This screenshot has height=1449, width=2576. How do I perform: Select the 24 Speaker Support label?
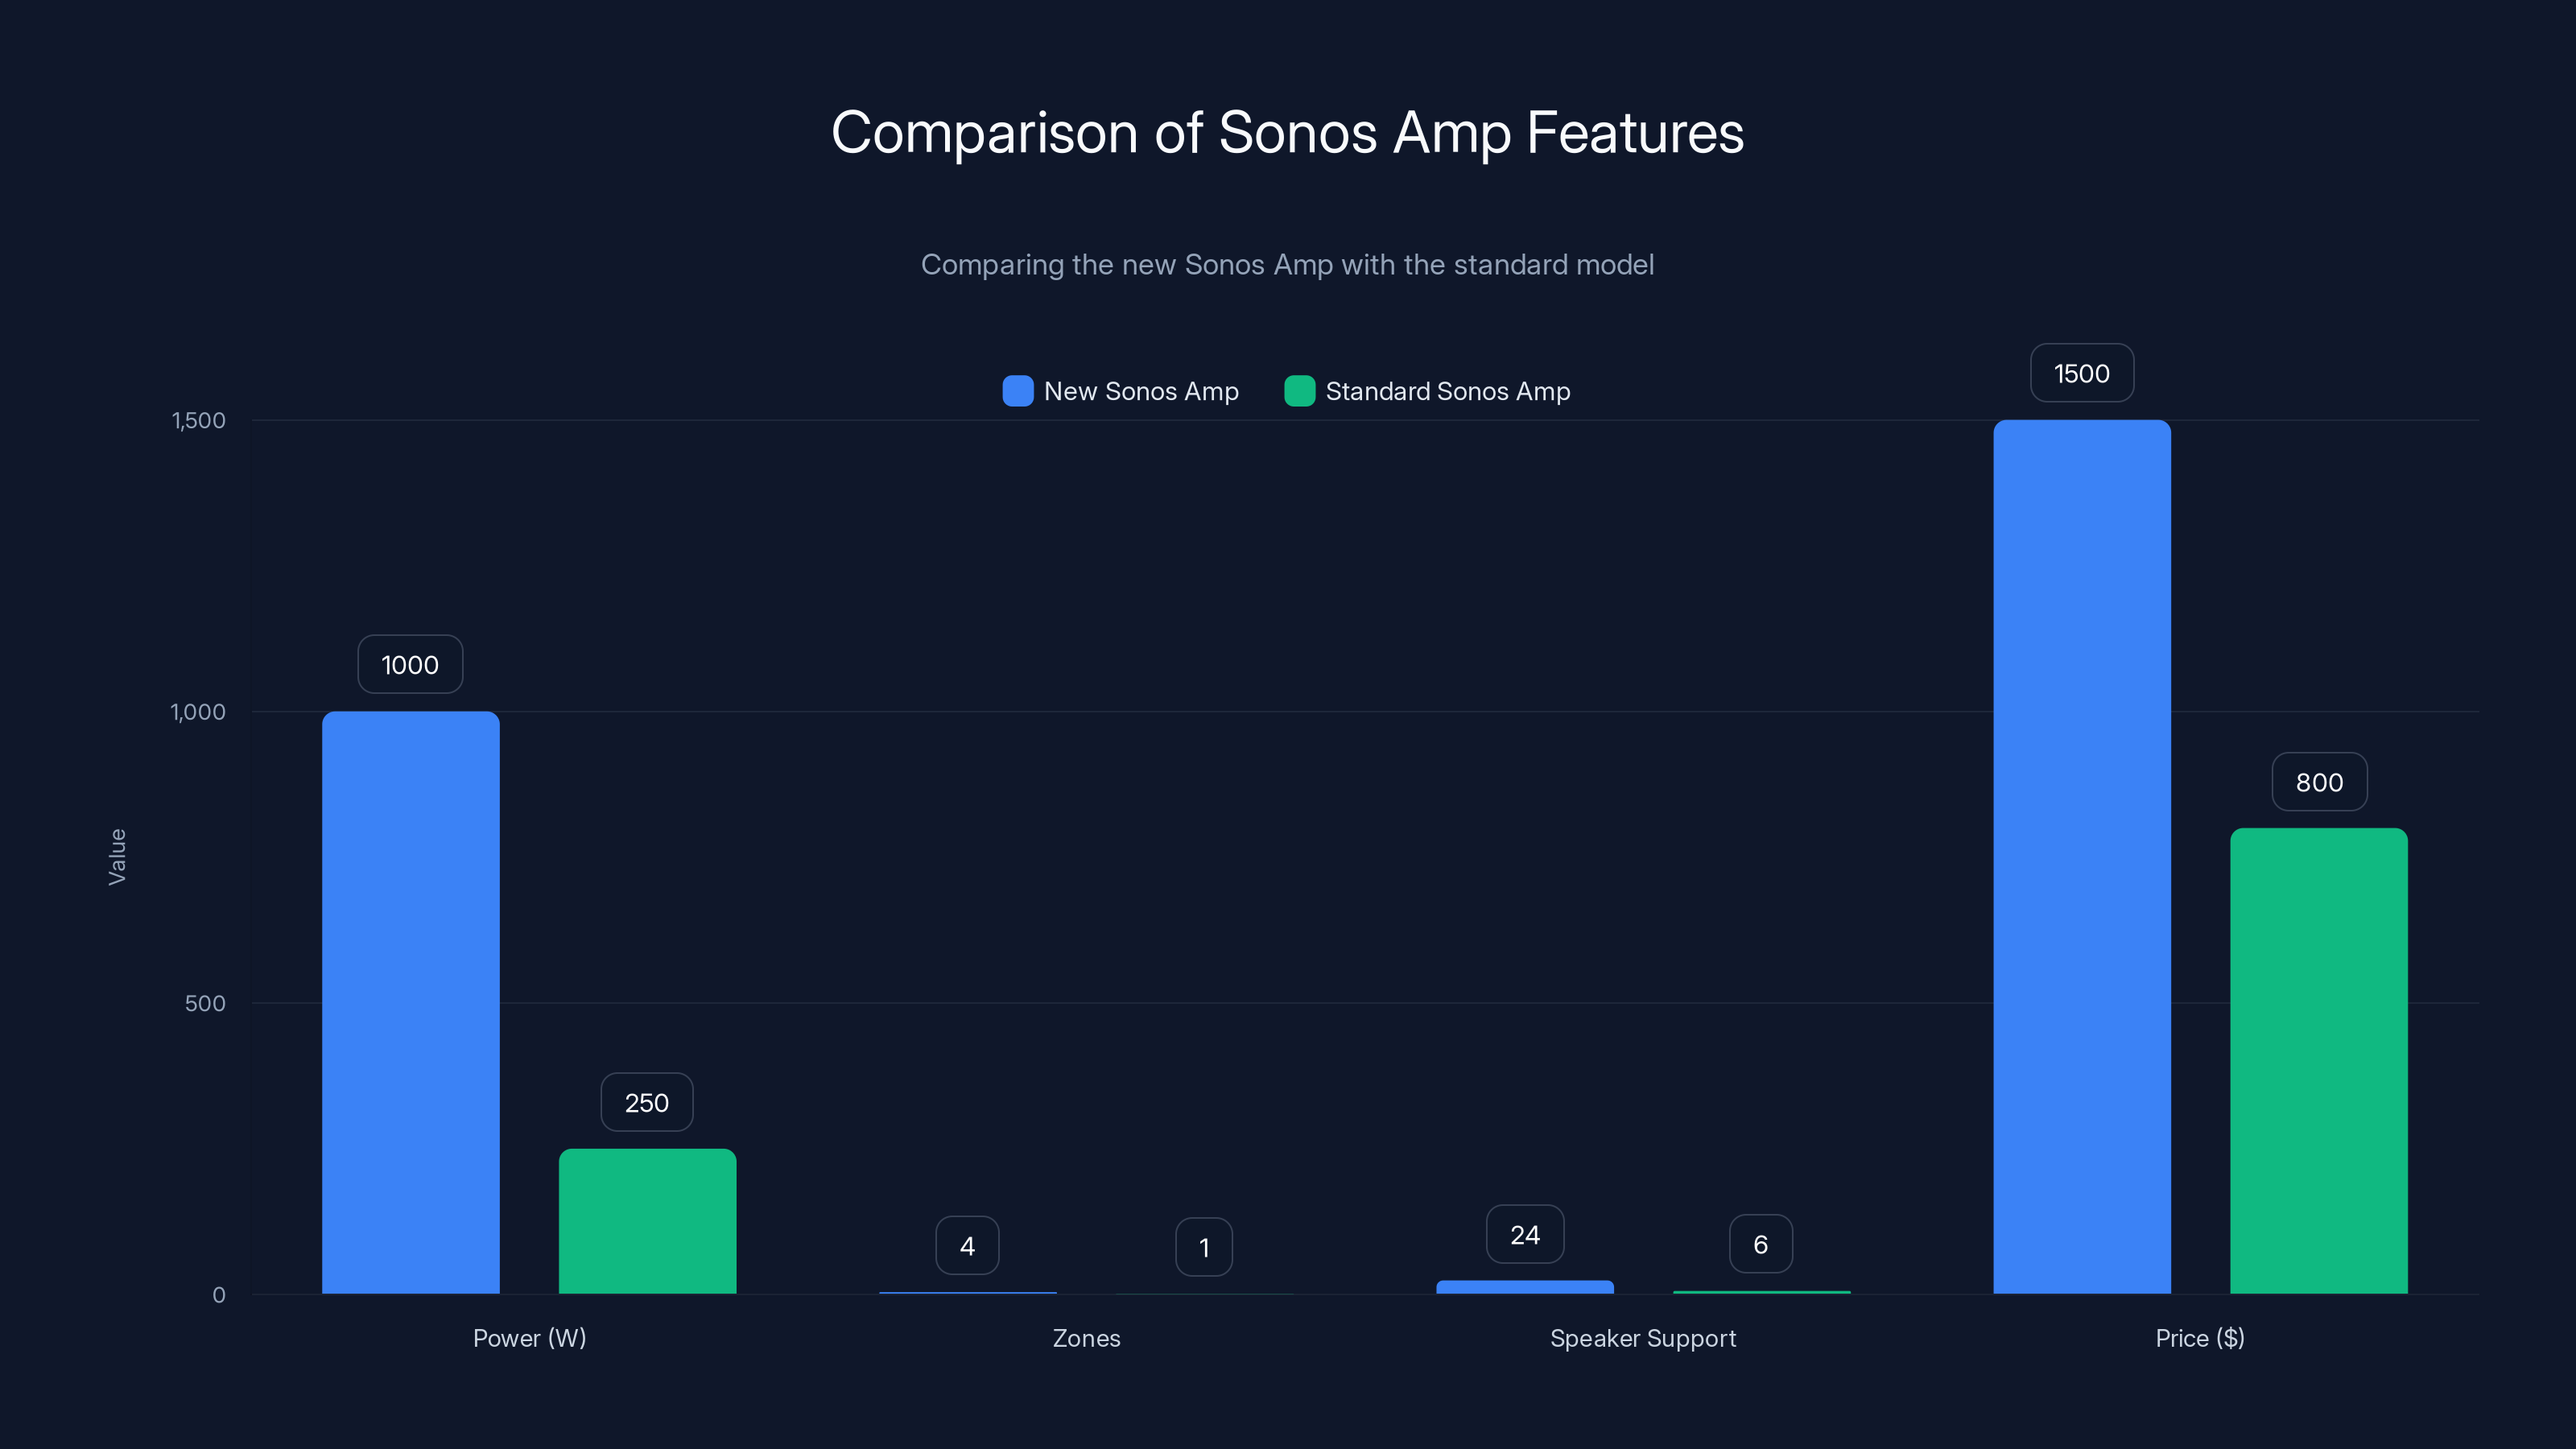(1524, 1233)
